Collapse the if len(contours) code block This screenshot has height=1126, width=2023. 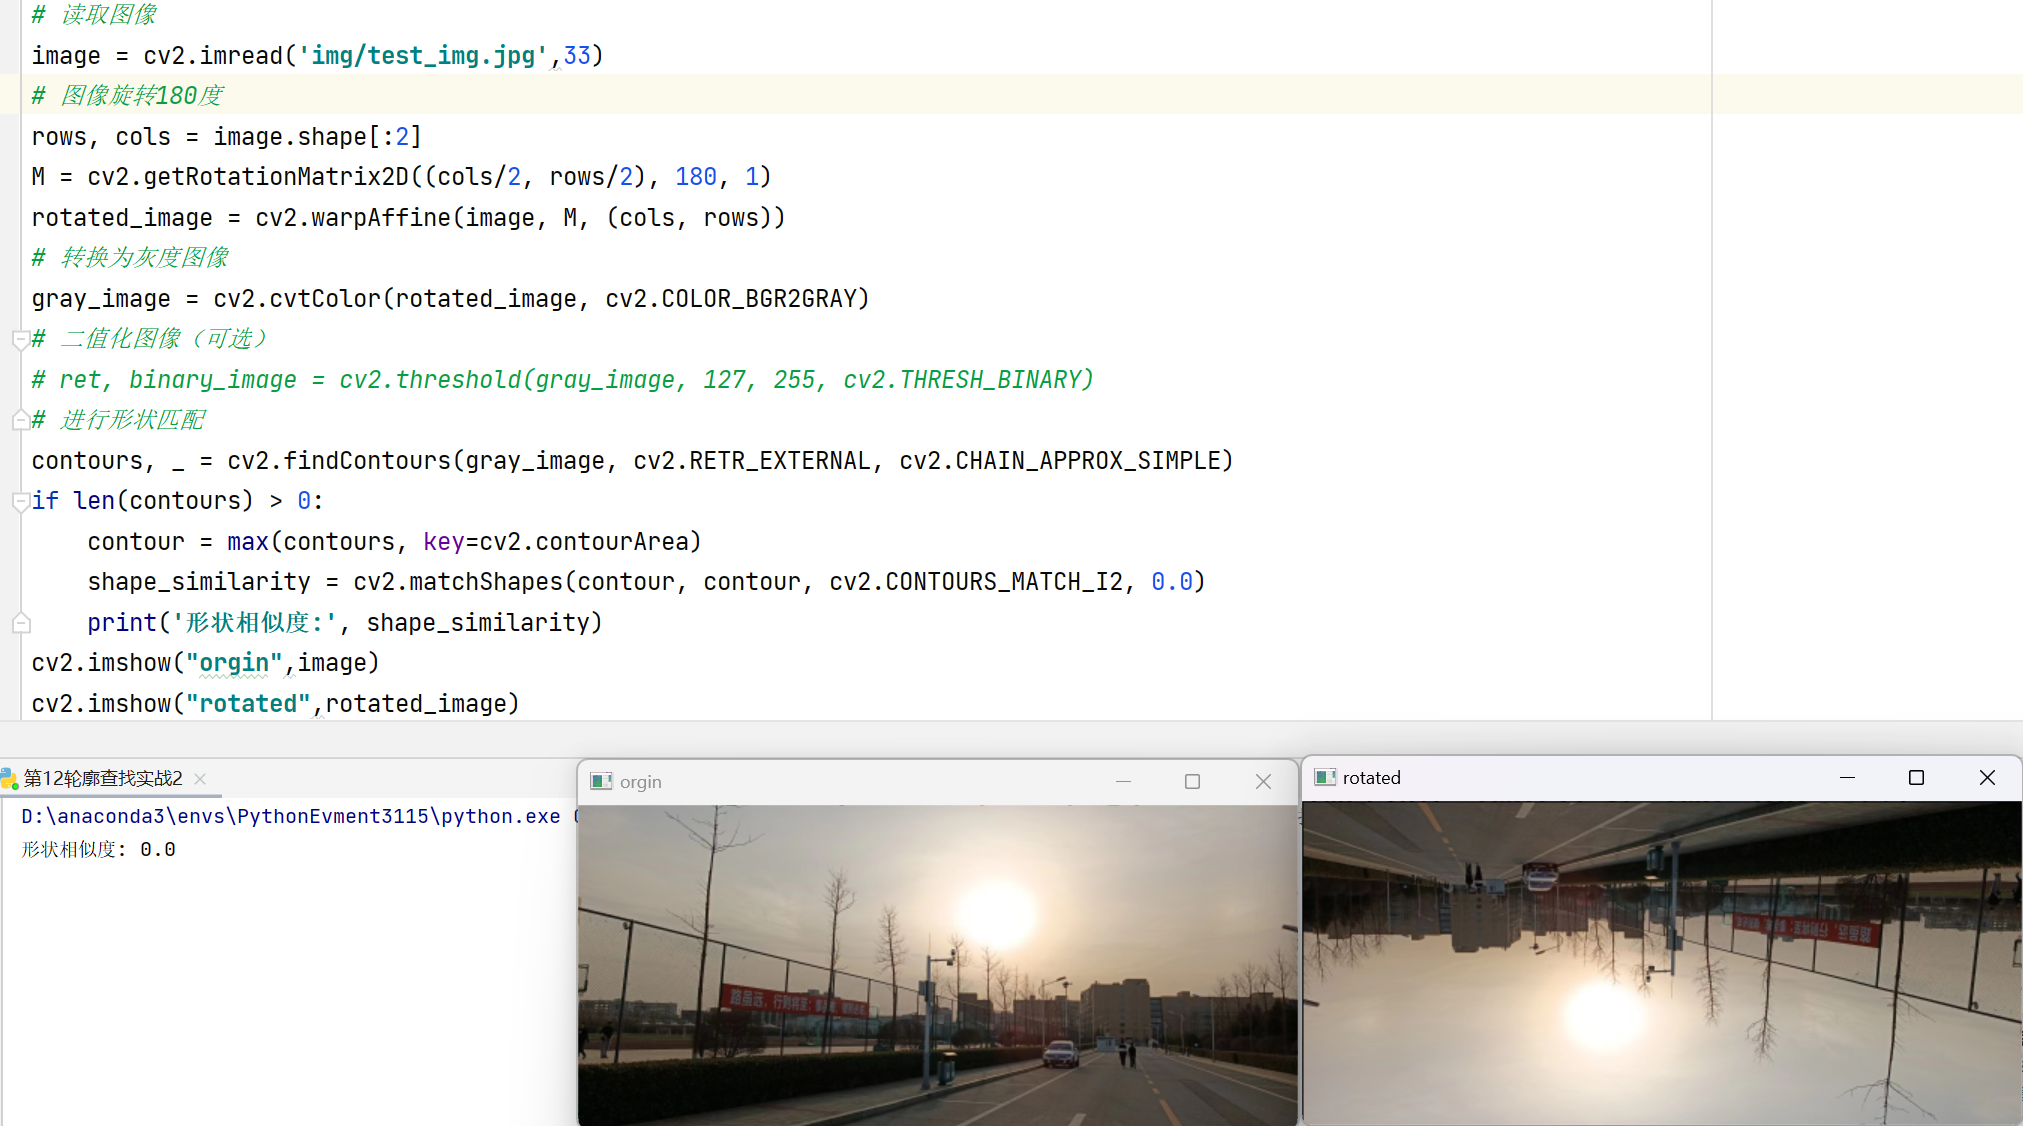pos(20,501)
